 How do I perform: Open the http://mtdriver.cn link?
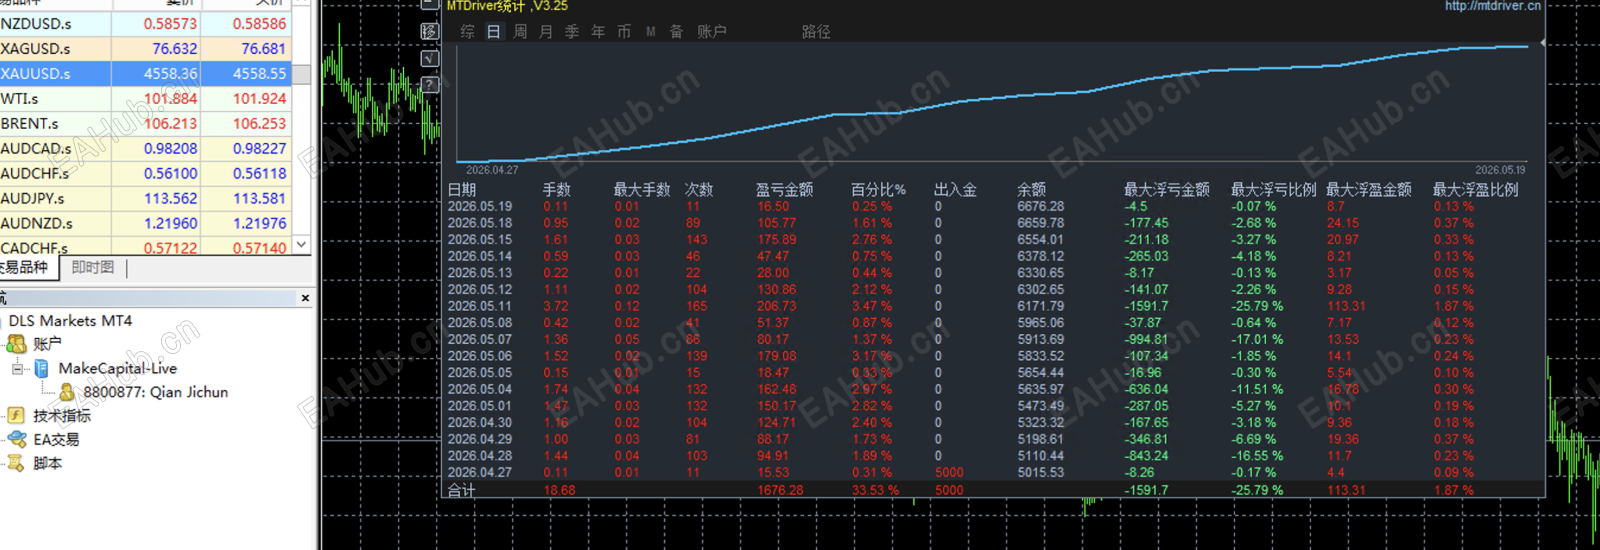coord(1492,6)
